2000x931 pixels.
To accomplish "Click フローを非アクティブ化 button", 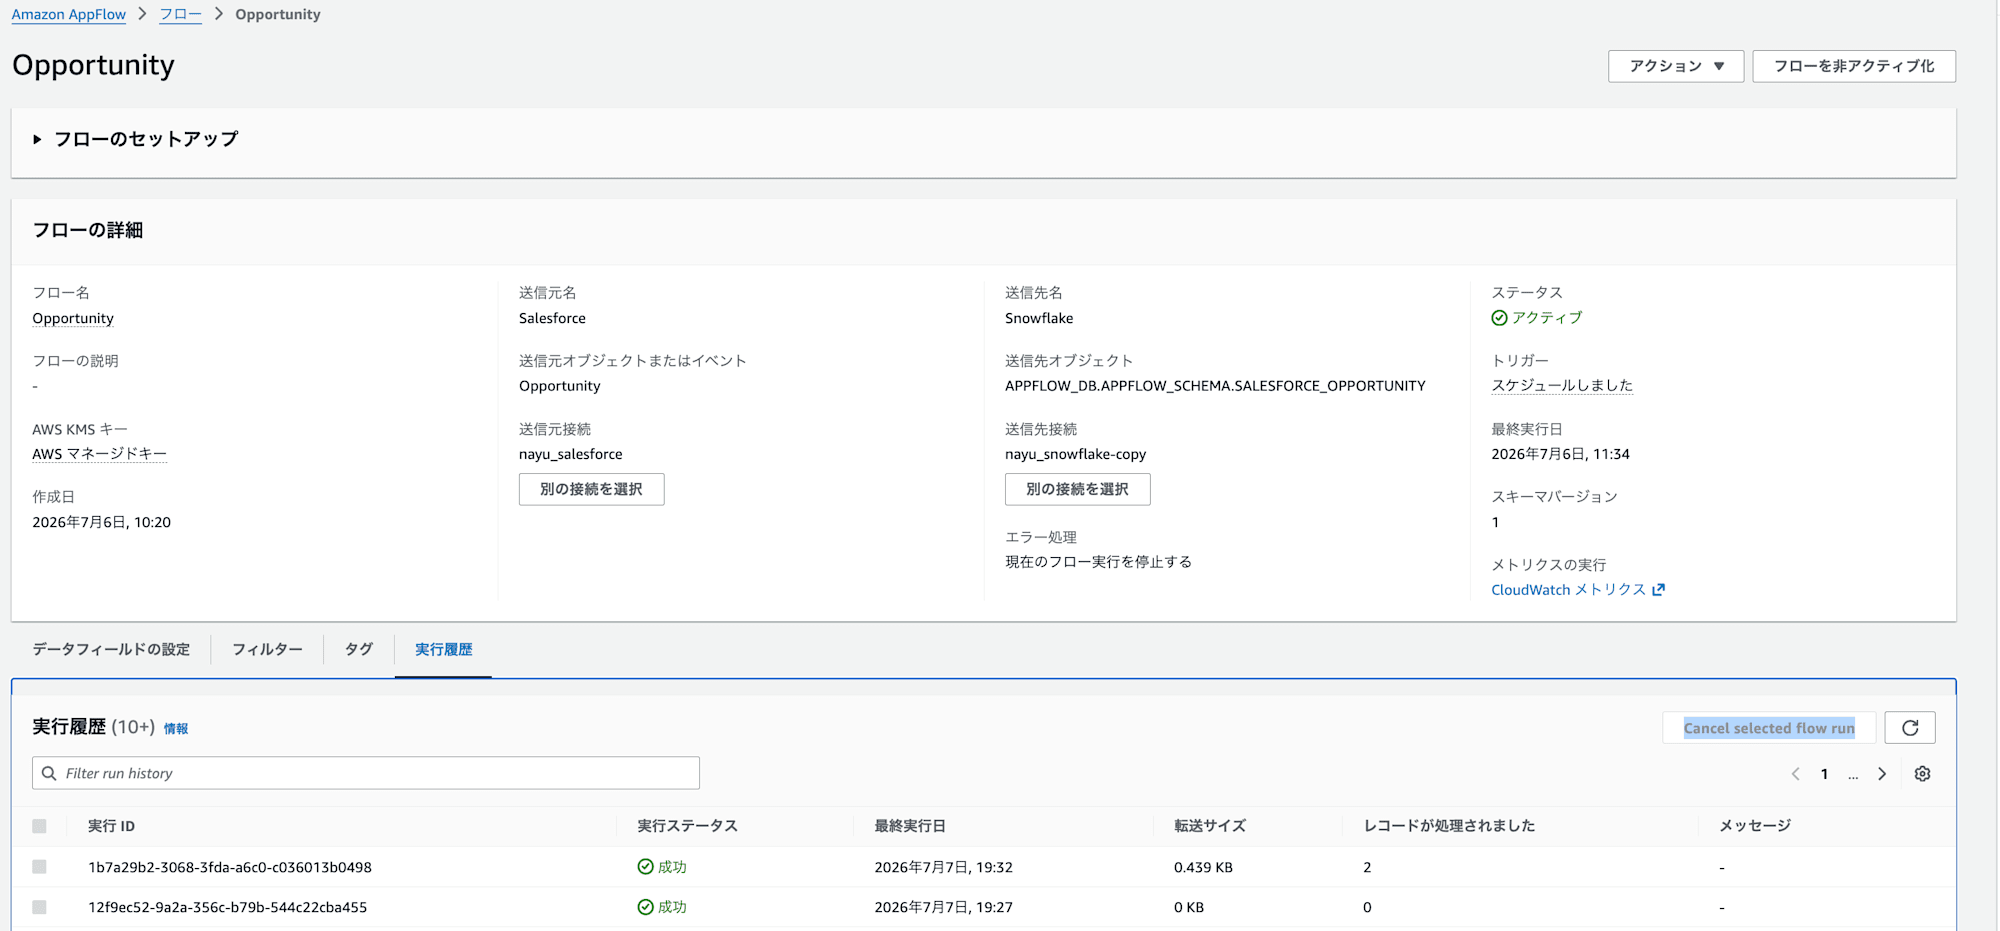I will point(1854,66).
